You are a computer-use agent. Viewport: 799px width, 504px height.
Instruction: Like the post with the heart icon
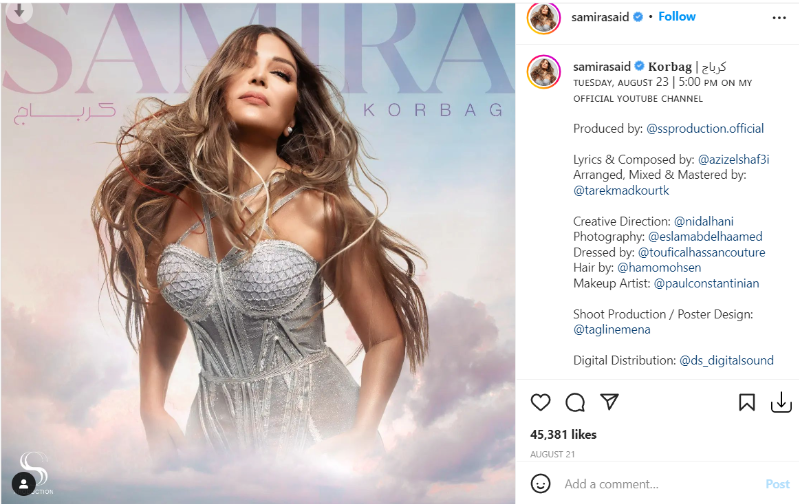pyautogui.click(x=540, y=403)
